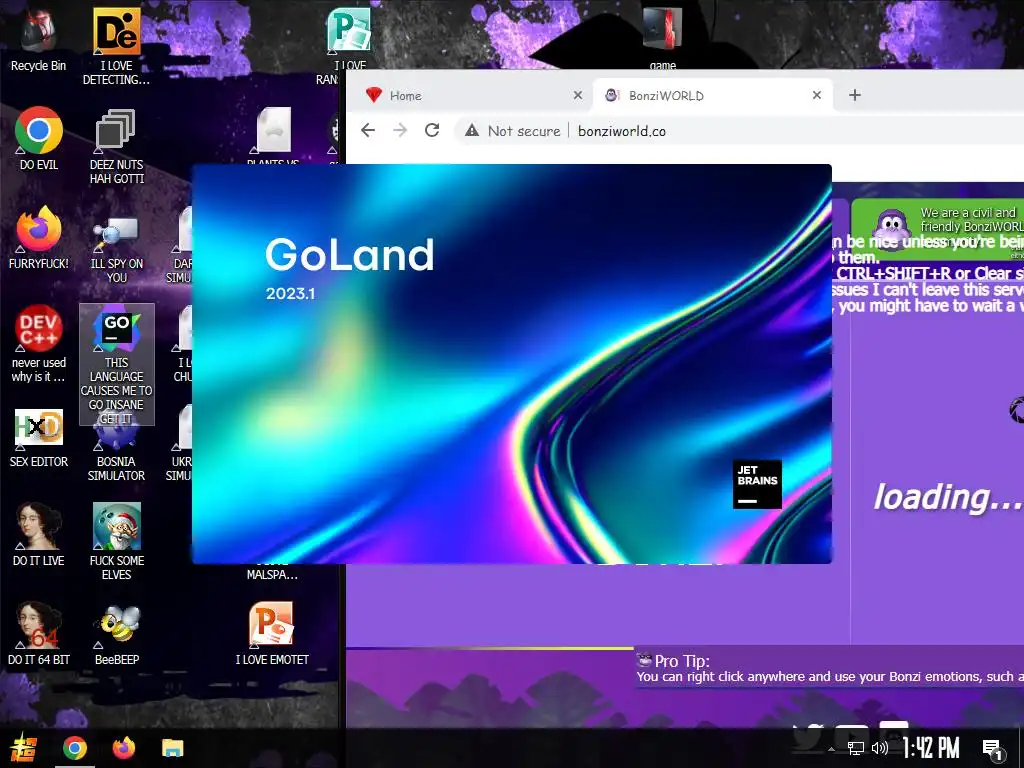Click the GoLand title on the splash screen

pos(349,254)
